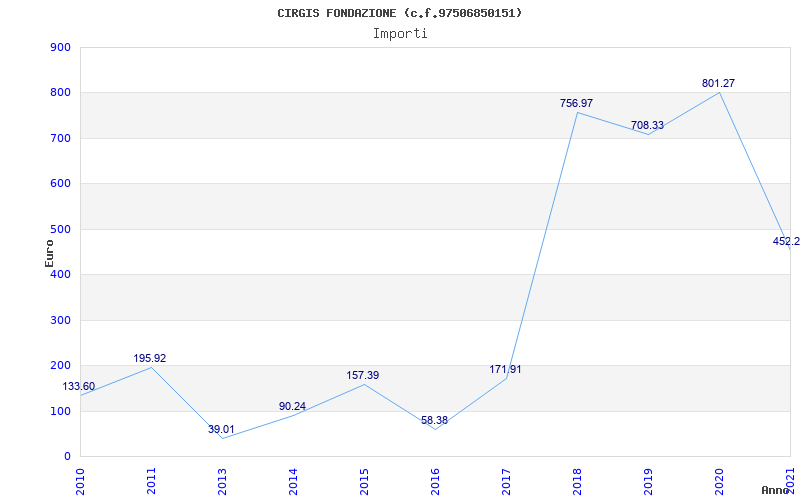Image resolution: width=800 pixels, height=500 pixels.
Task: Select the 2018 year tick label
Action: coord(577,478)
